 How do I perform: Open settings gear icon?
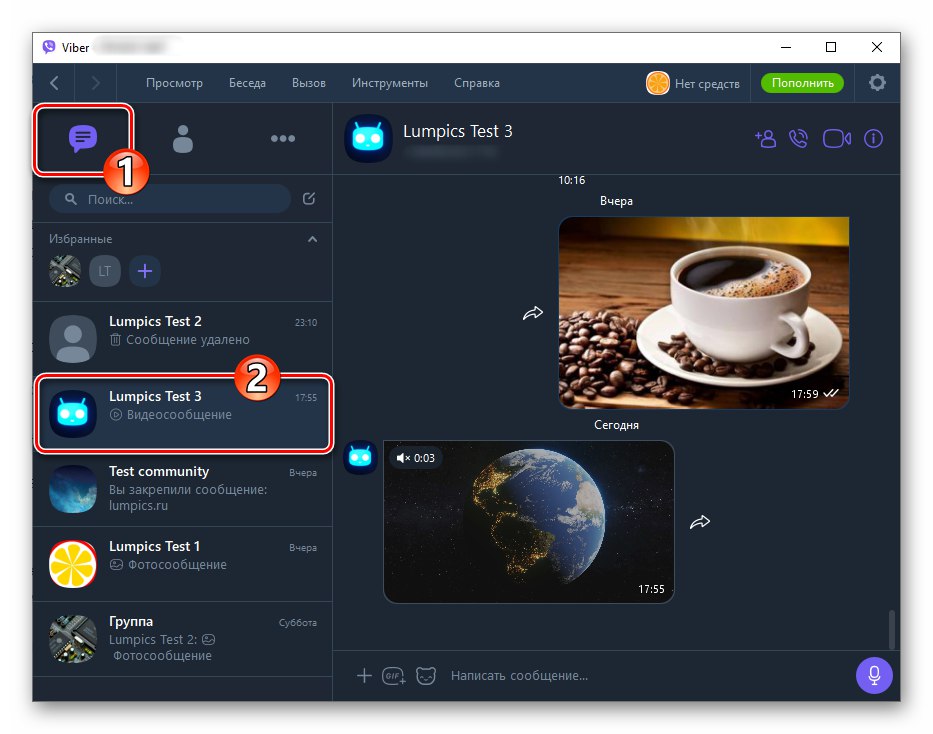coord(877,83)
